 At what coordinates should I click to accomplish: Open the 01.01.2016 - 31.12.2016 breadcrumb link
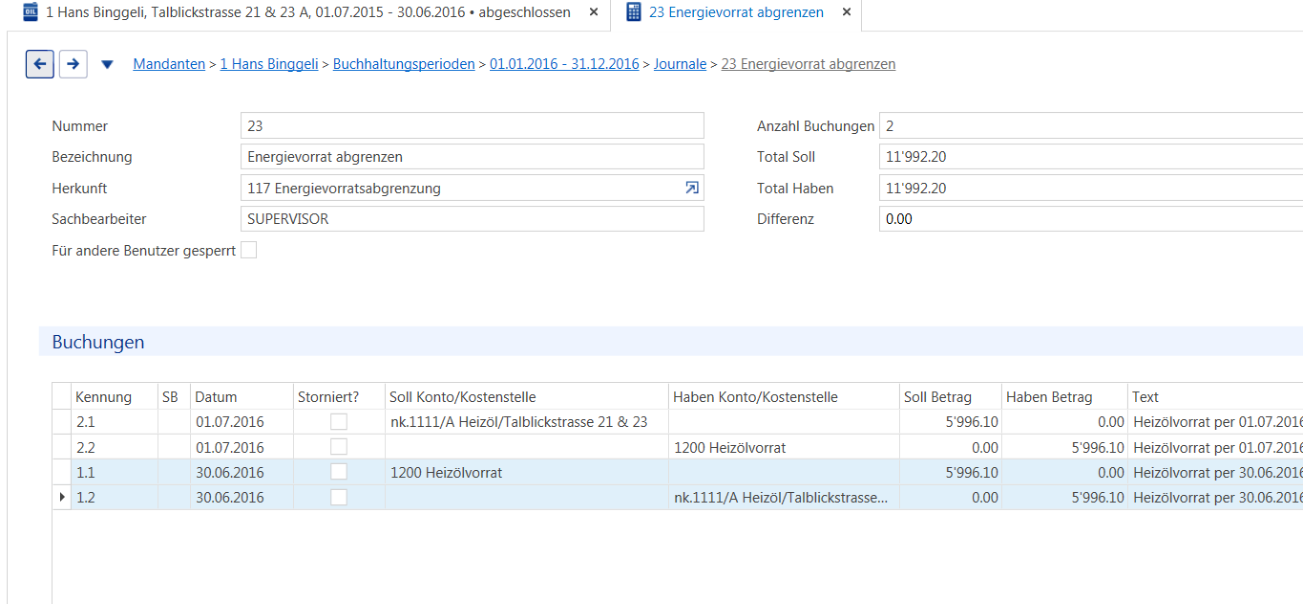[564, 64]
